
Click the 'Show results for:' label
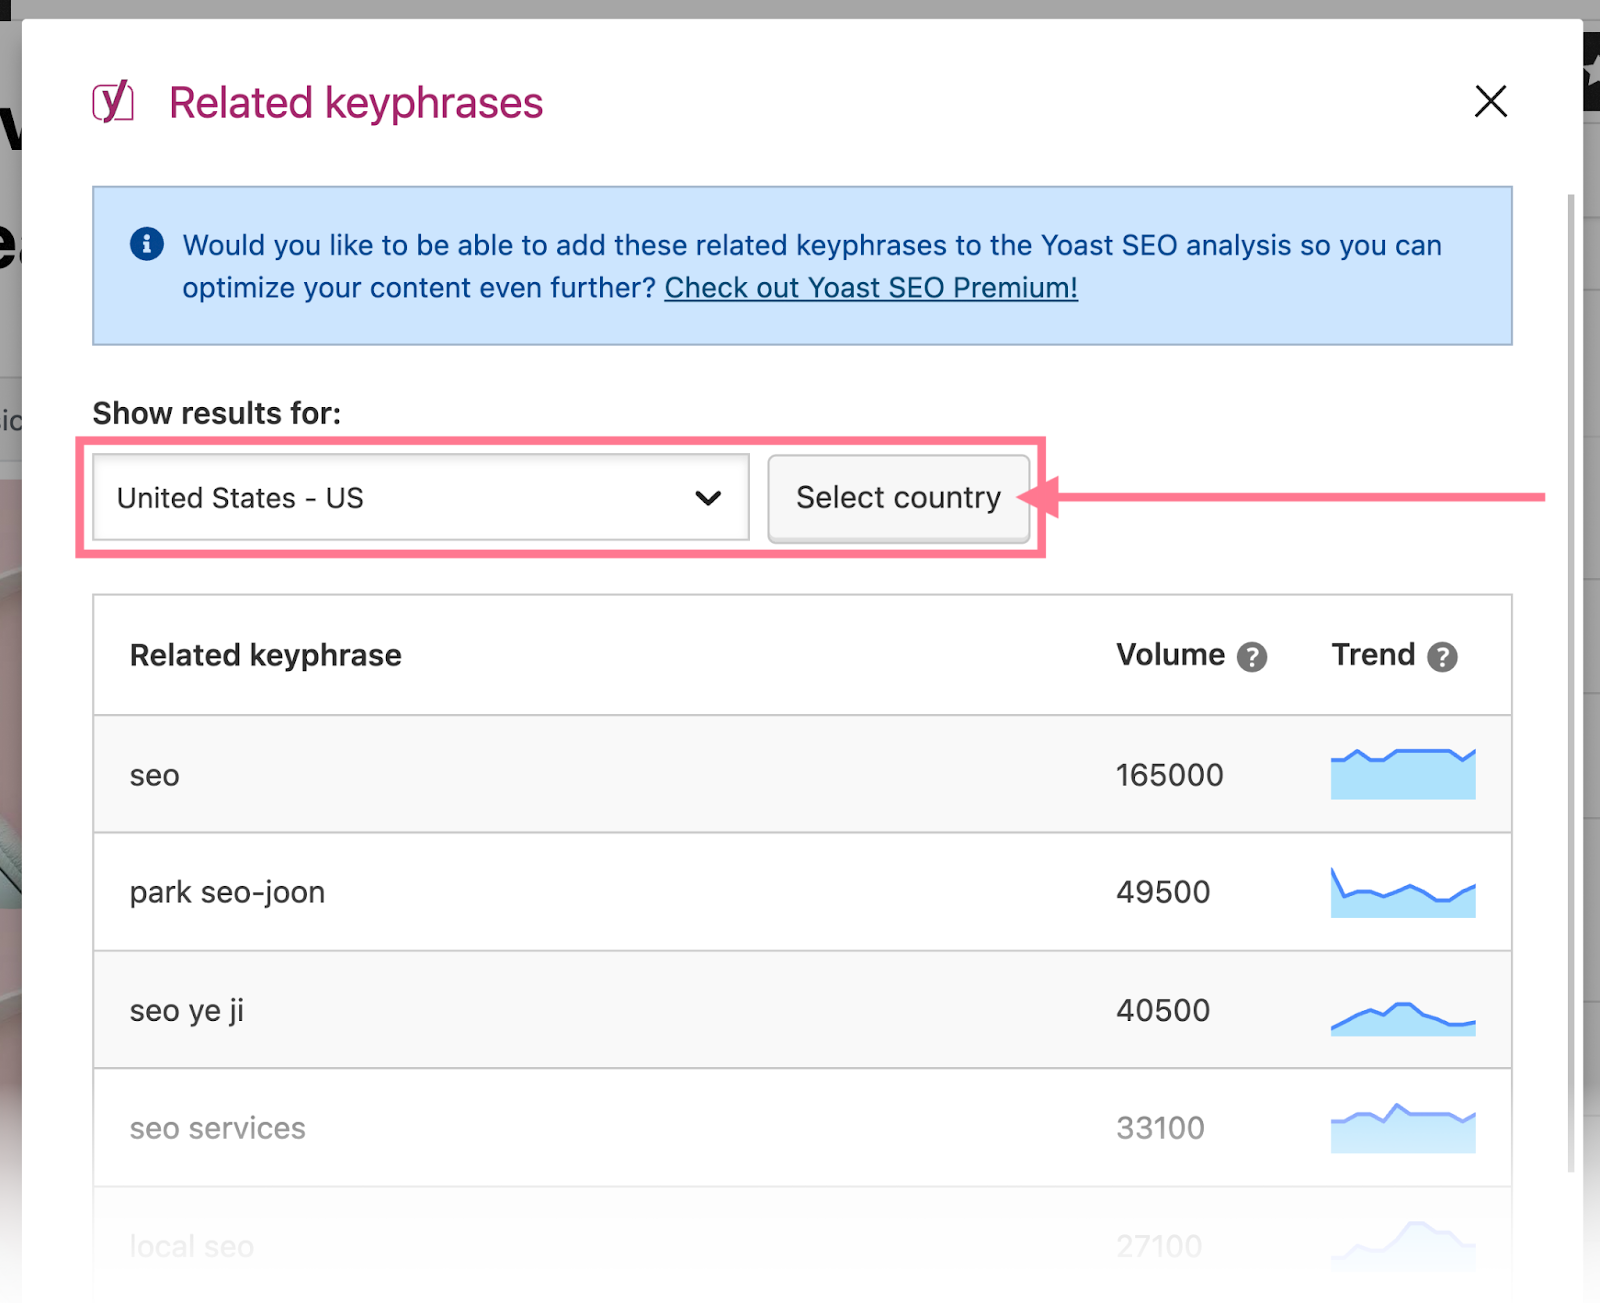217,413
